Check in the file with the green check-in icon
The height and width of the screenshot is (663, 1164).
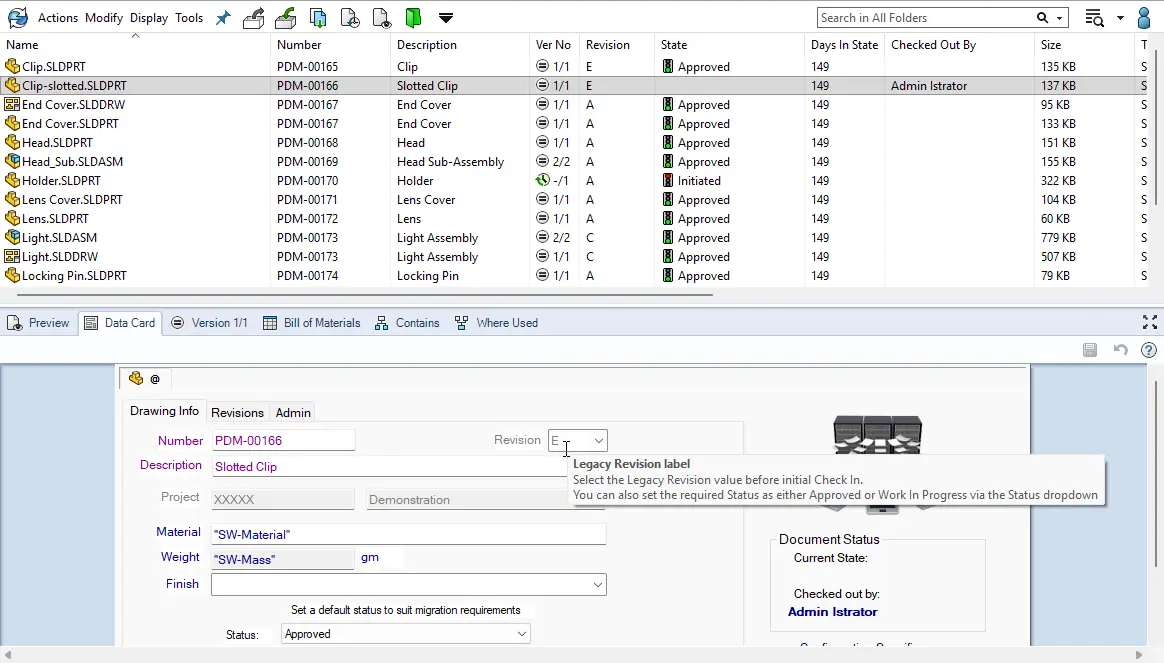285,17
